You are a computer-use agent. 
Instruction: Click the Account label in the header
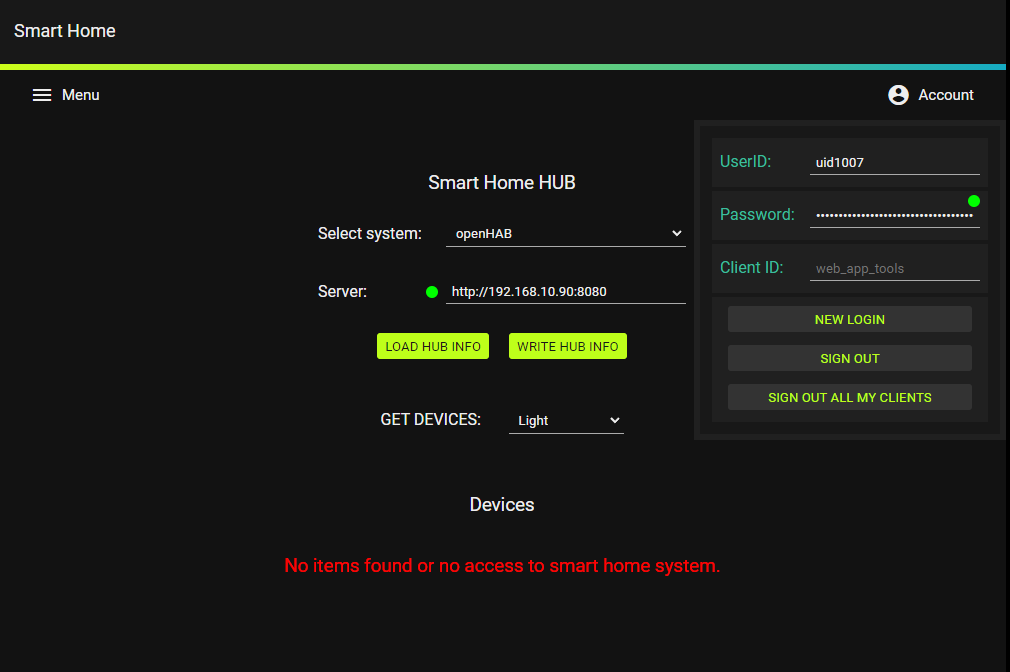pos(946,94)
